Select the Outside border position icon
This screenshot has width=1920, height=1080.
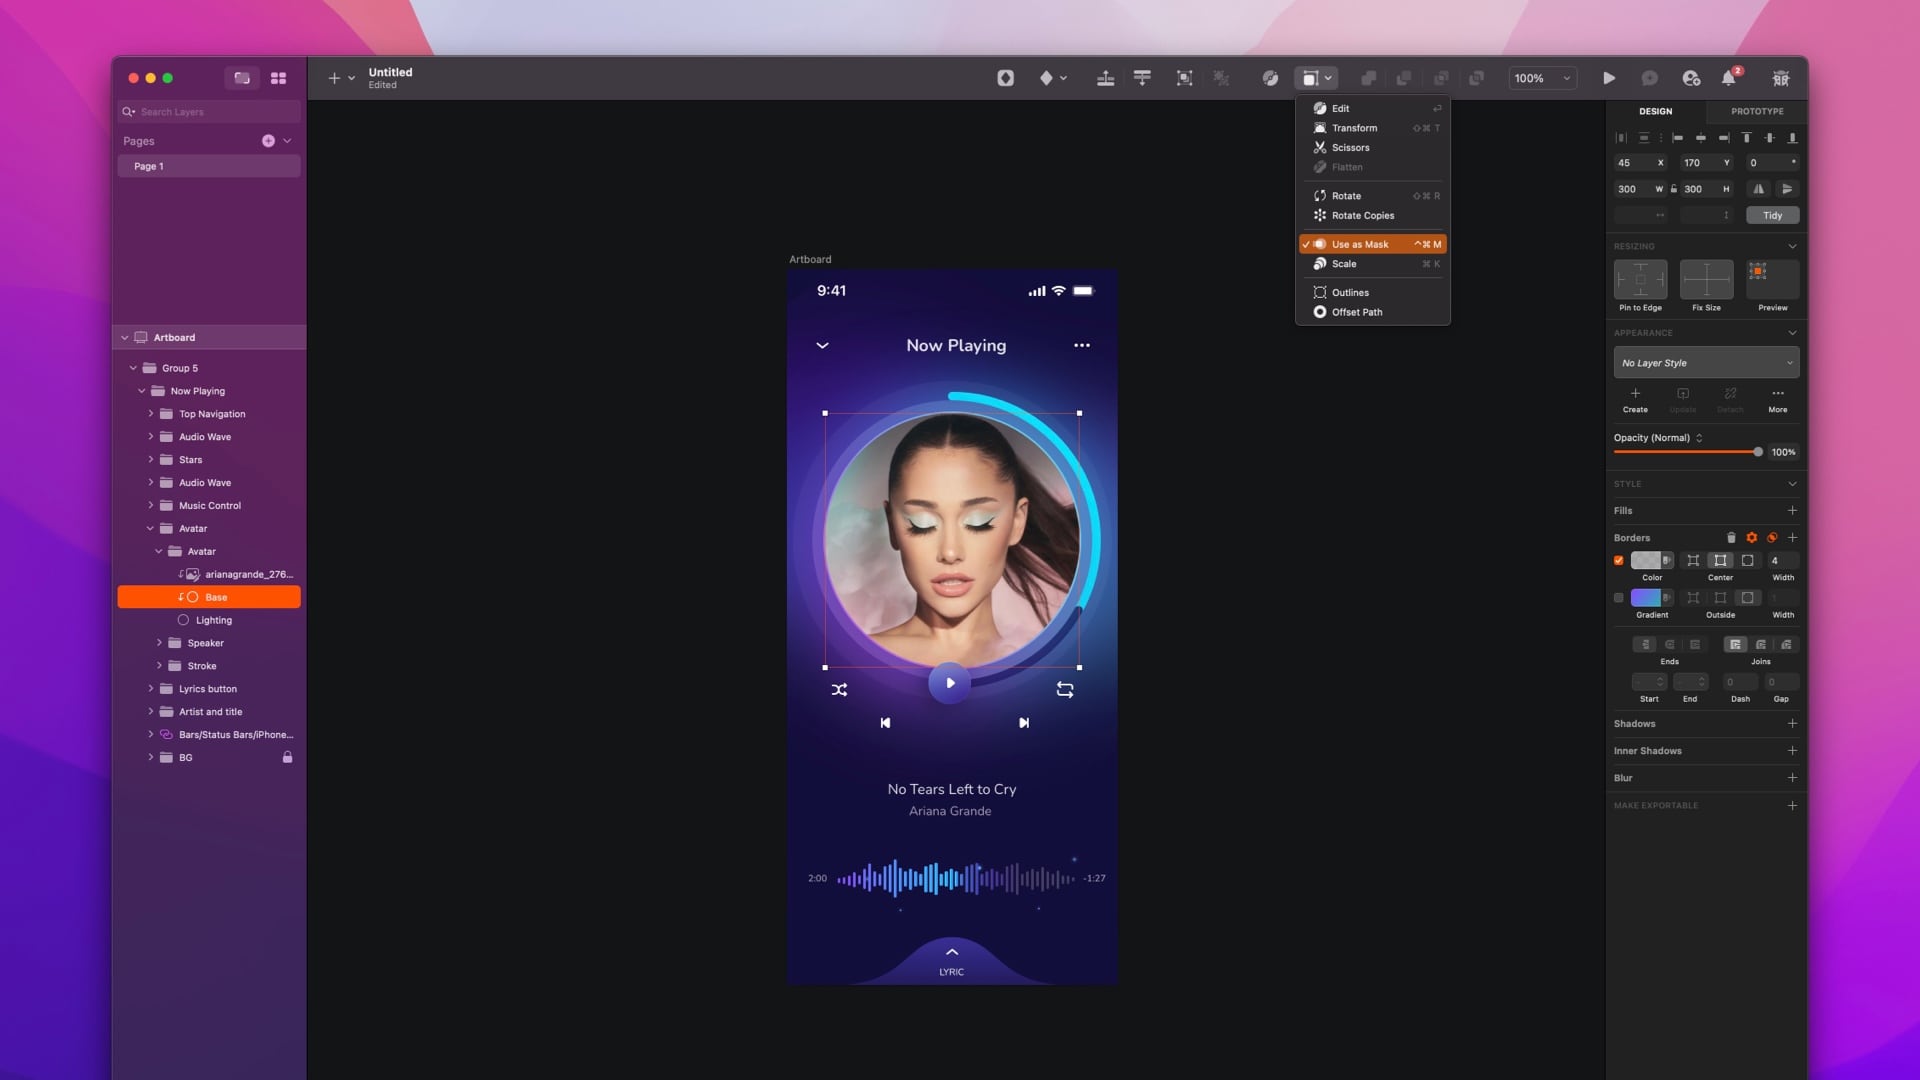point(1748,598)
